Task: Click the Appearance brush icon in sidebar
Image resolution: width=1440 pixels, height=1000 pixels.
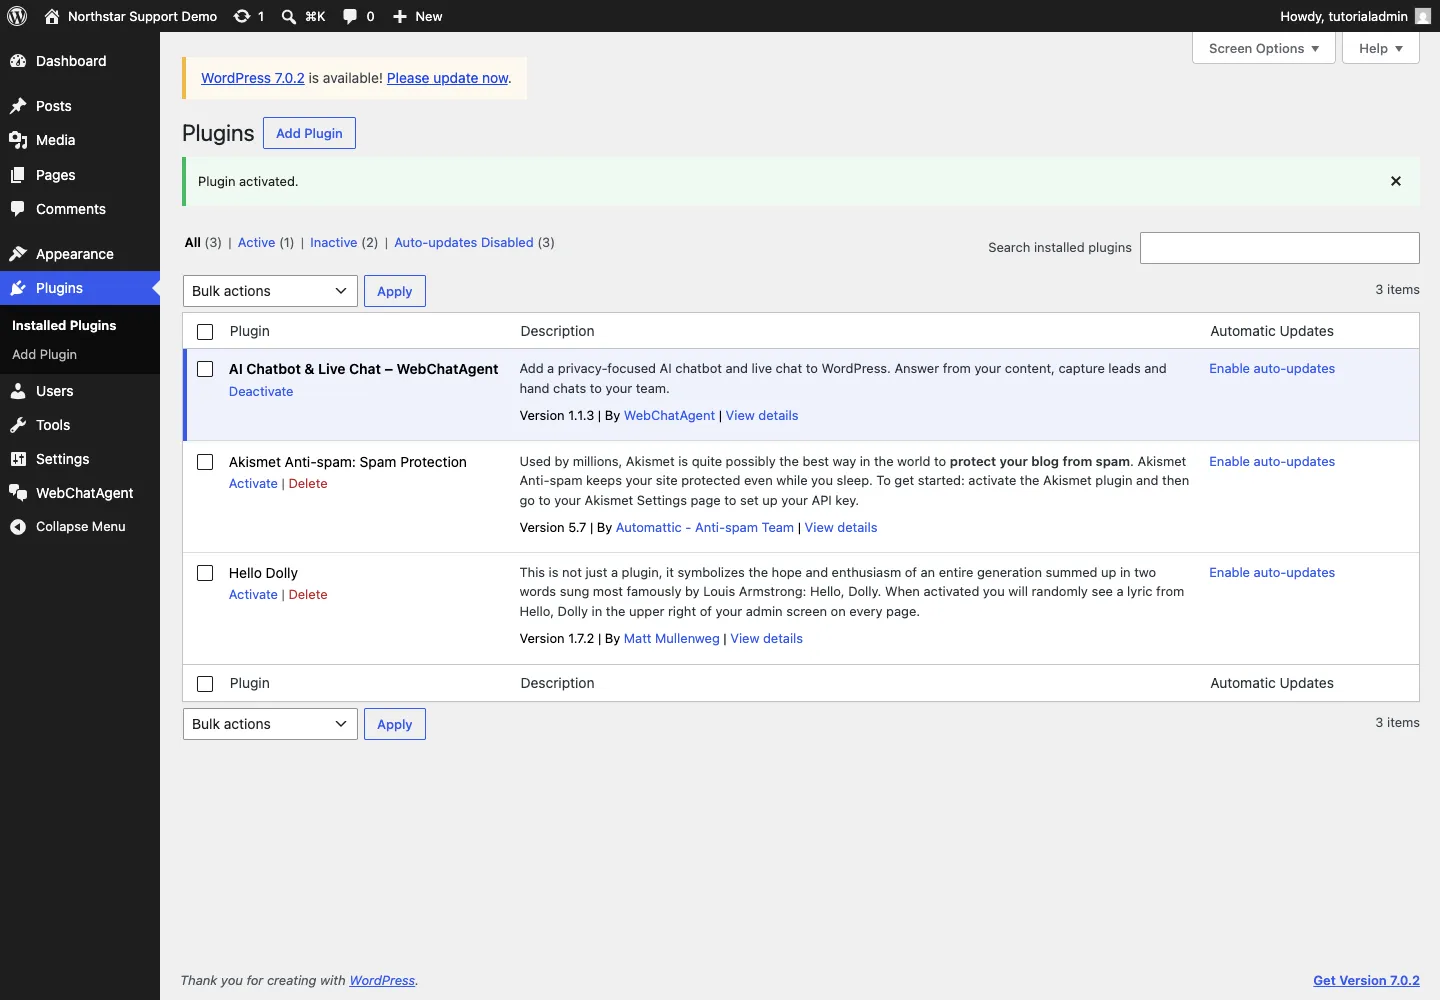Action: [18, 254]
